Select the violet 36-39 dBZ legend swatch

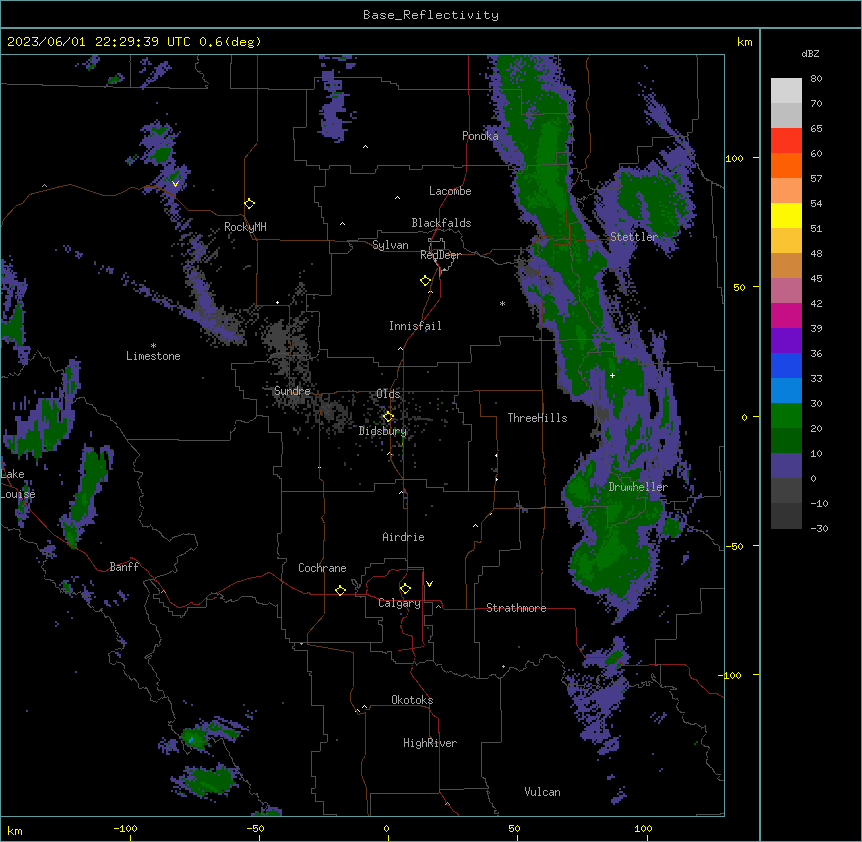click(786, 341)
